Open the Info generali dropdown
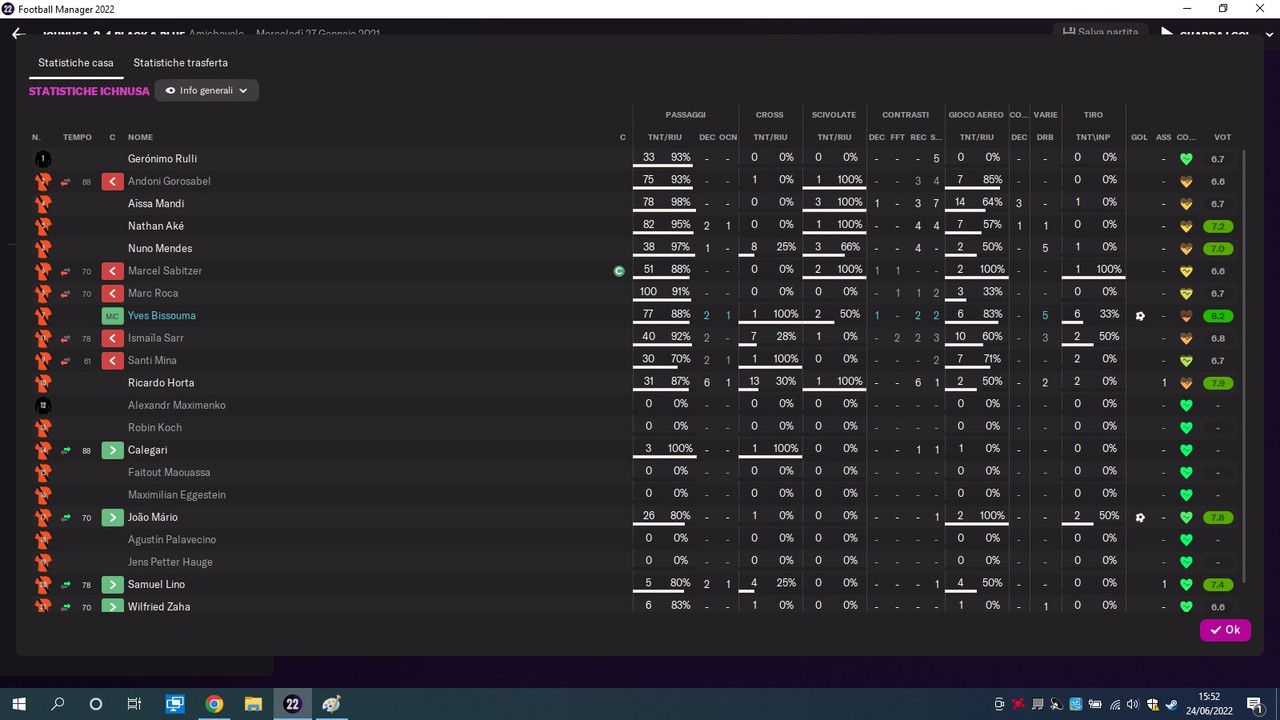Viewport: 1280px width, 720px height. (x=207, y=91)
